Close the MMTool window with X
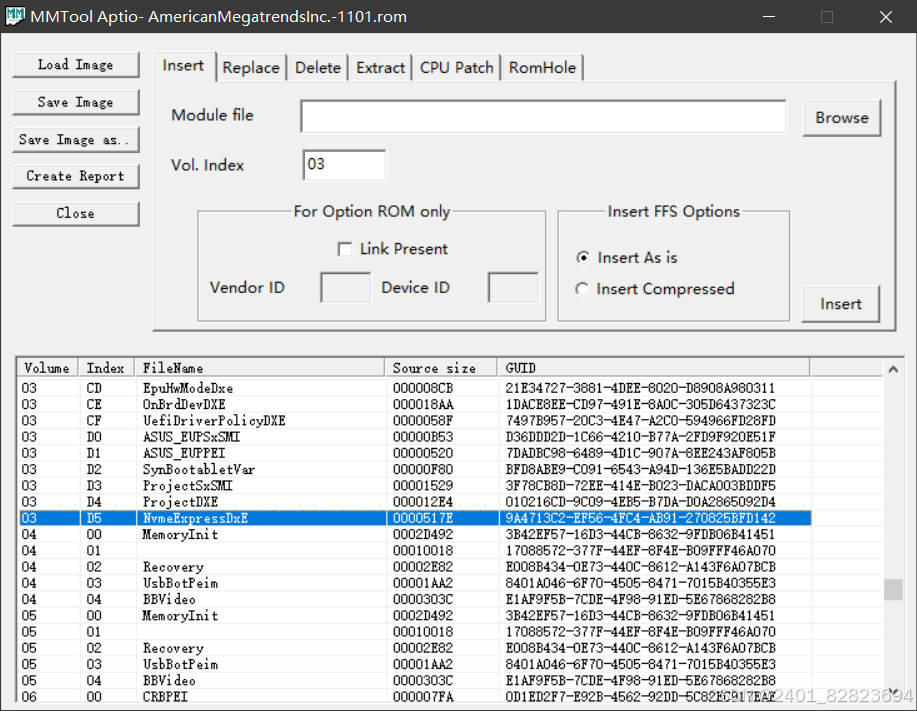The image size is (917, 711). [885, 16]
